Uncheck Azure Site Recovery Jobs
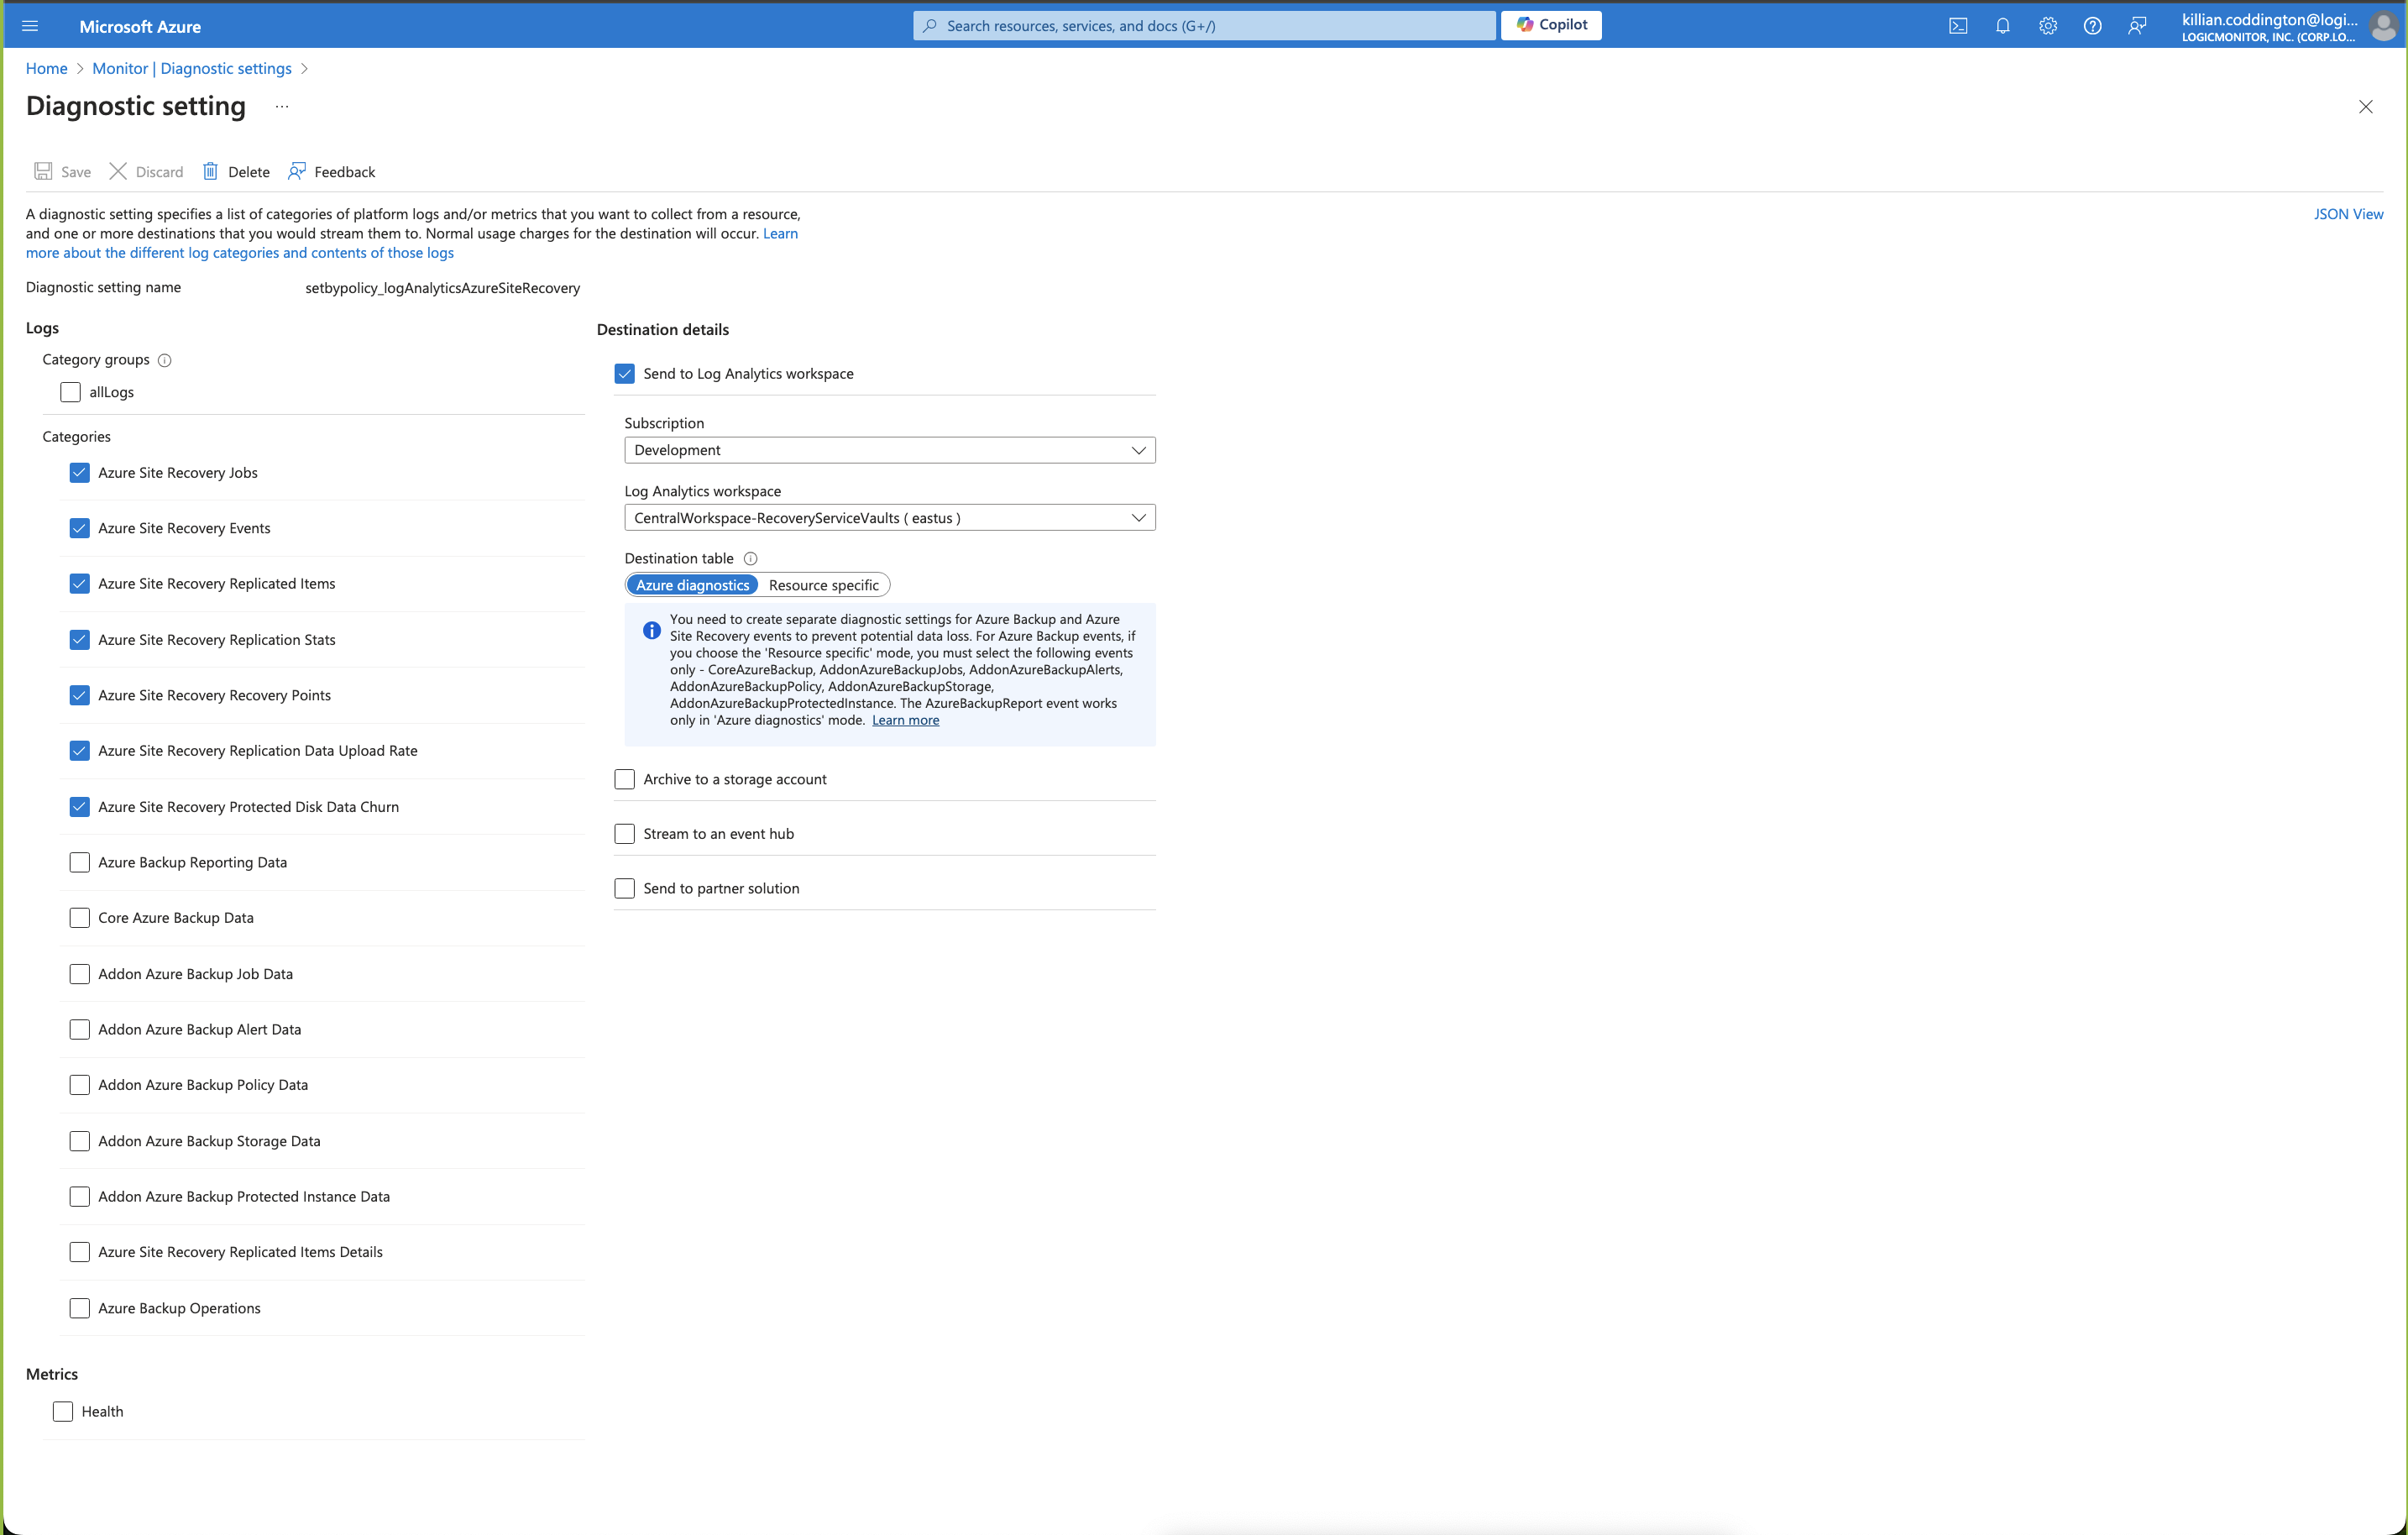Image resolution: width=2408 pixels, height=1535 pixels. [80, 473]
